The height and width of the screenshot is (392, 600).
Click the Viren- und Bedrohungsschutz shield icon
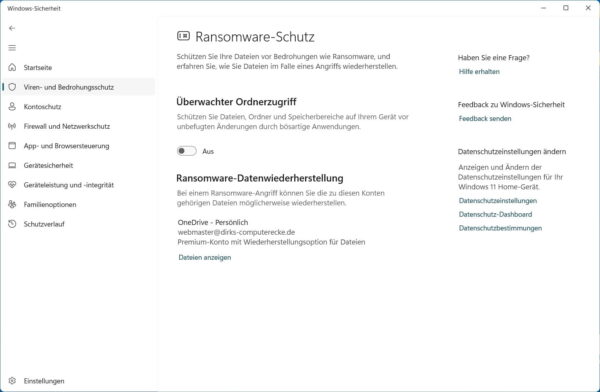[x=12, y=87]
